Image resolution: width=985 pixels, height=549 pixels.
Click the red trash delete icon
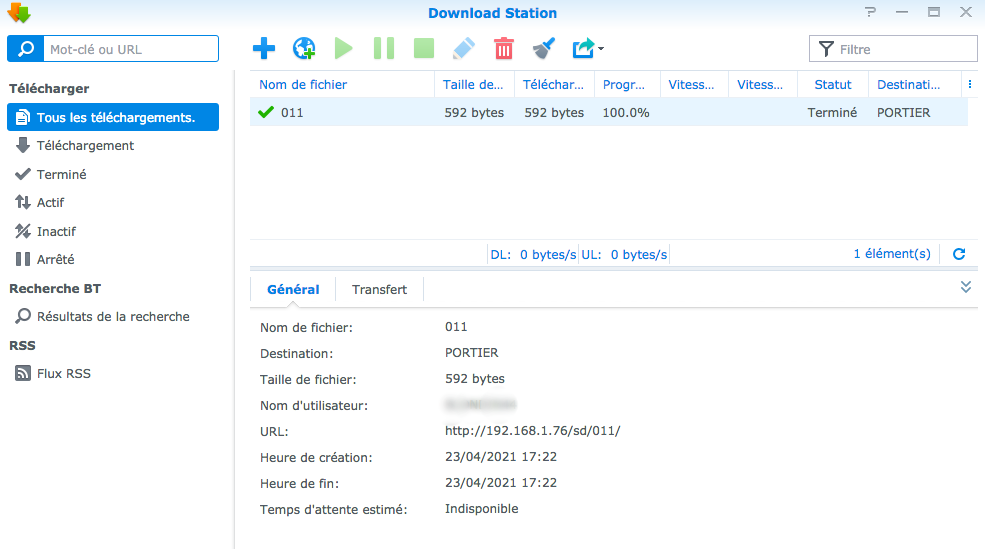coord(504,48)
